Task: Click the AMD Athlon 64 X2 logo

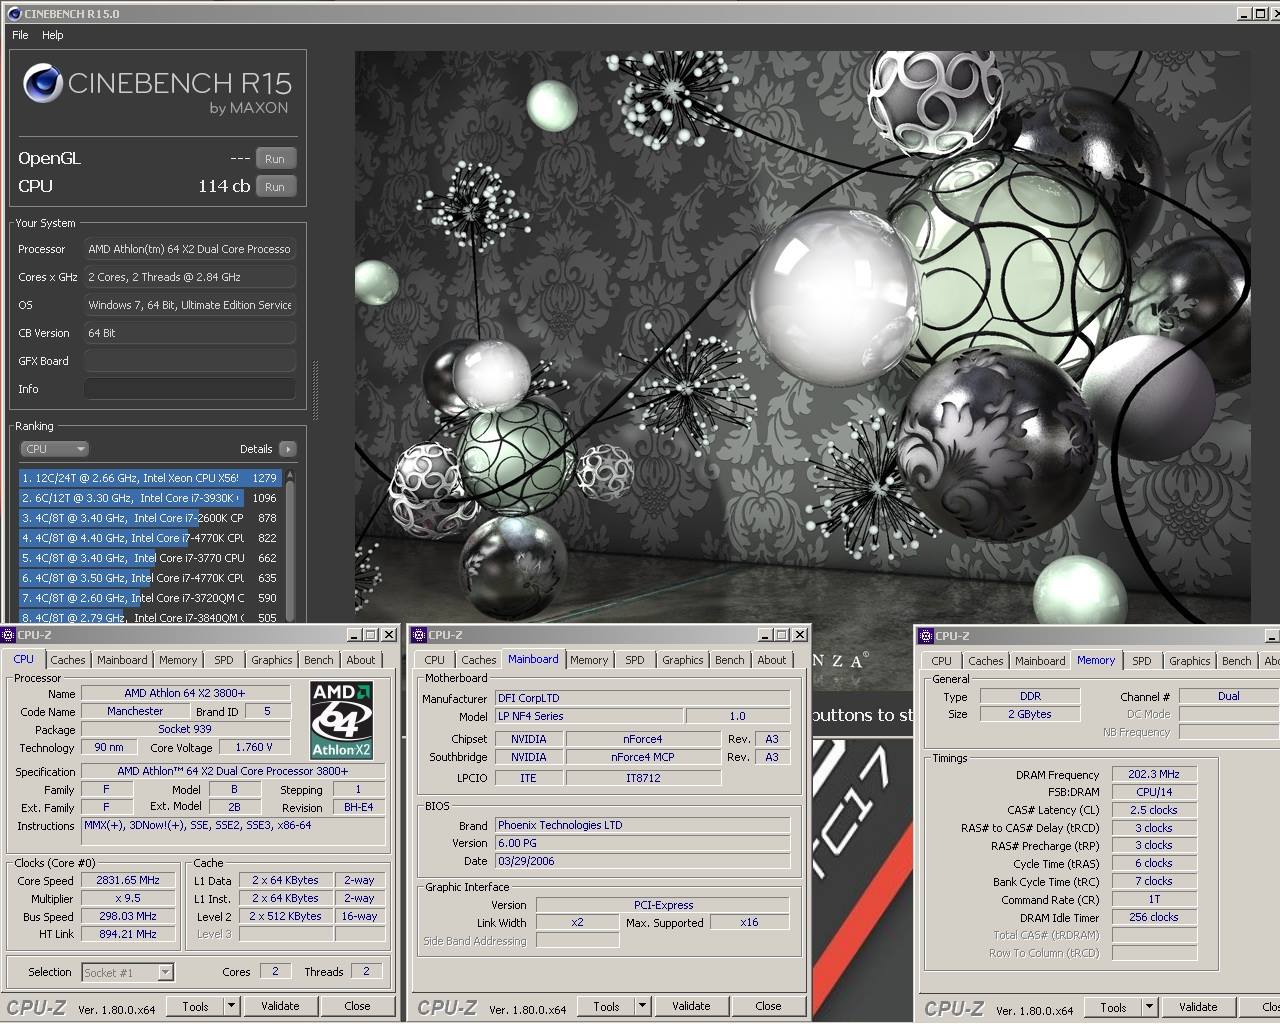Action: point(341,720)
